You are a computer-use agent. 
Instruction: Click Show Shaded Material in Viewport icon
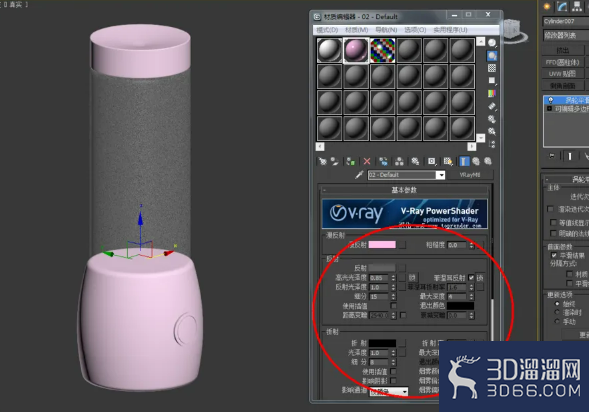[448, 161]
